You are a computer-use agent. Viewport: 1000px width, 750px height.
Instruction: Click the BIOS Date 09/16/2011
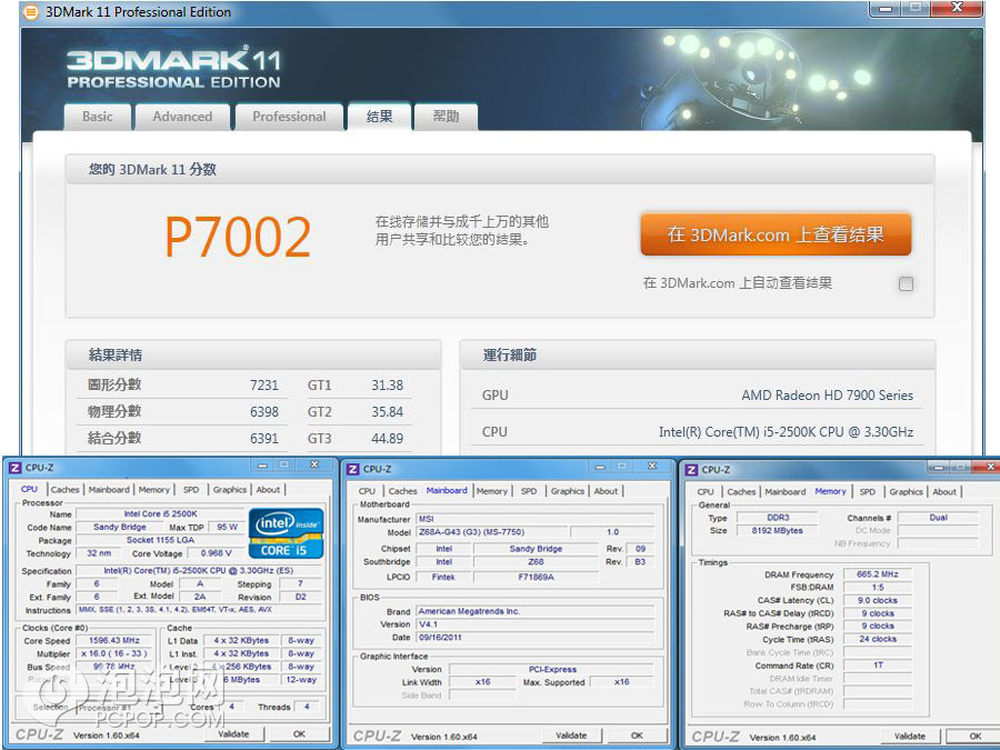coord(535,637)
